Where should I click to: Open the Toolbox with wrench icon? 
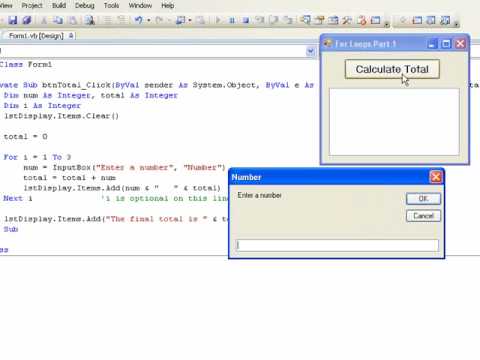coord(347,20)
